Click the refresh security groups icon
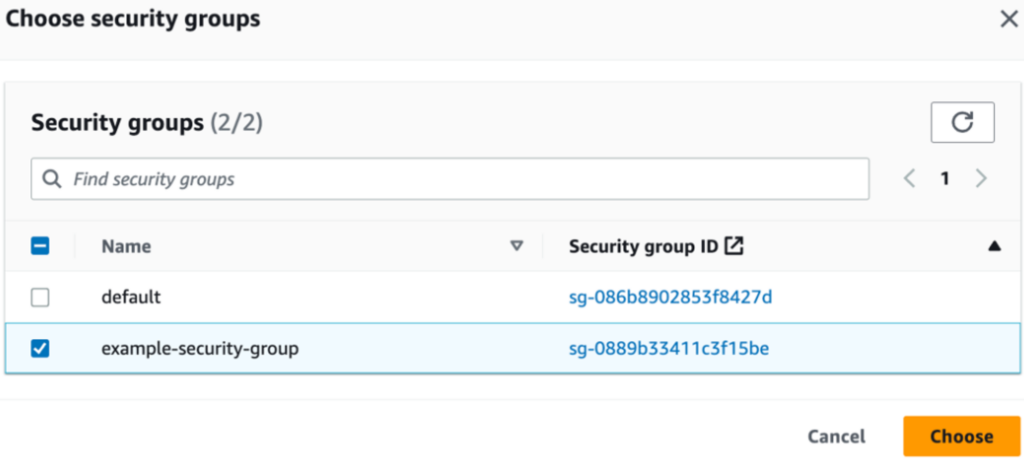1024x460 pixels. pyautogui.click(x=962, y=122)
